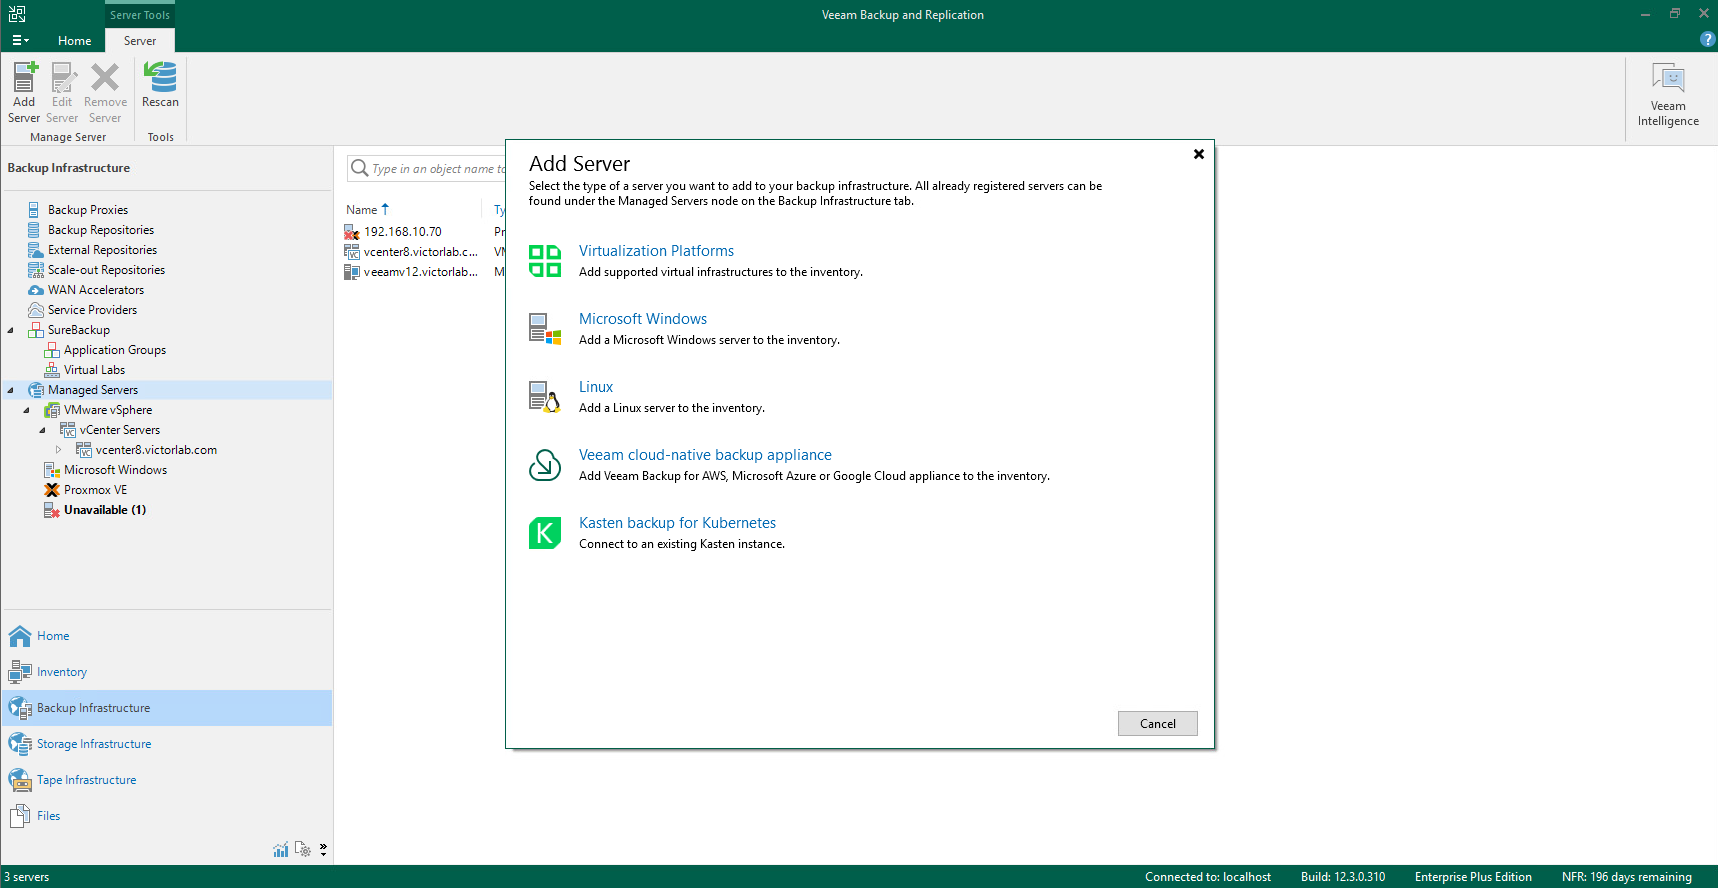Open the main hamburger menu
Viewport: 1718px width, 888px height.
tap(20, 41)
